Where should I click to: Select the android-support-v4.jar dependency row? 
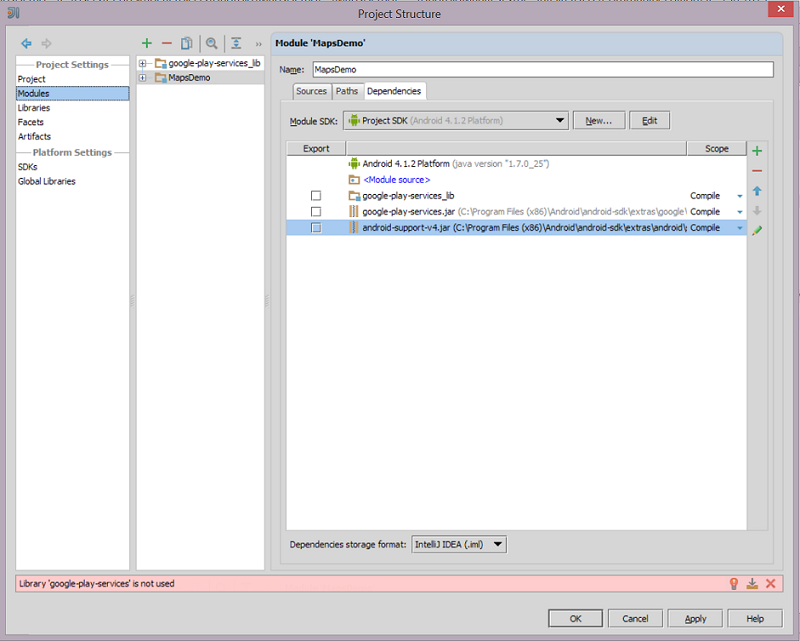pos(516,228)
